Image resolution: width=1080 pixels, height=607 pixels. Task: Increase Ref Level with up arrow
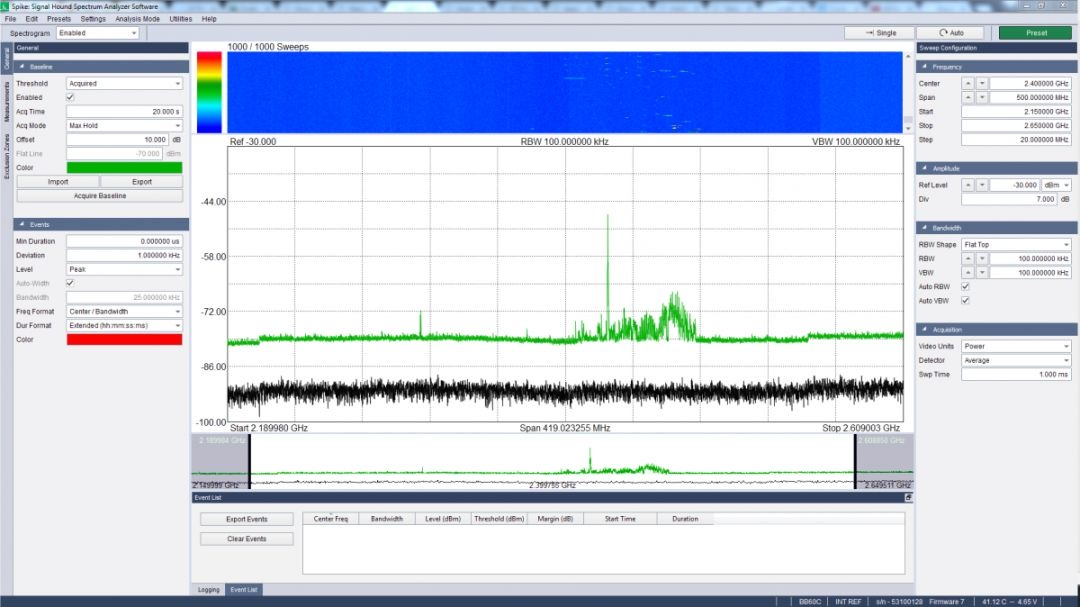pos(968,186)
